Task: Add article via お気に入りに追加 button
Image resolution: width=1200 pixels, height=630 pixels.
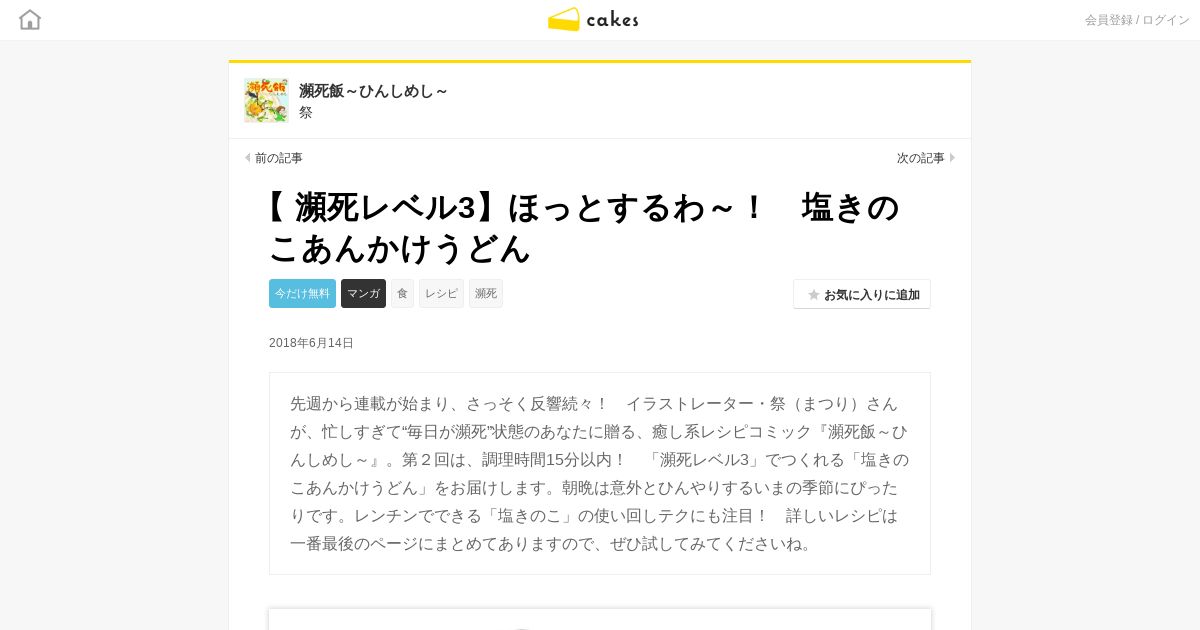Action: pos(862,294)
